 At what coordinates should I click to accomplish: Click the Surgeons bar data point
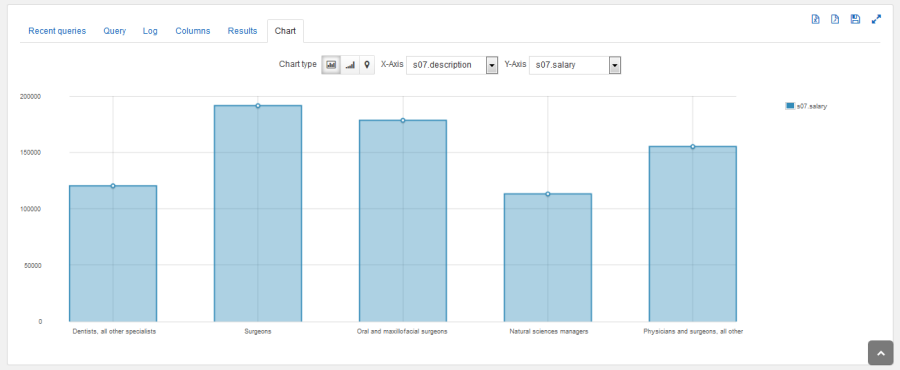(x=258, y=106)
